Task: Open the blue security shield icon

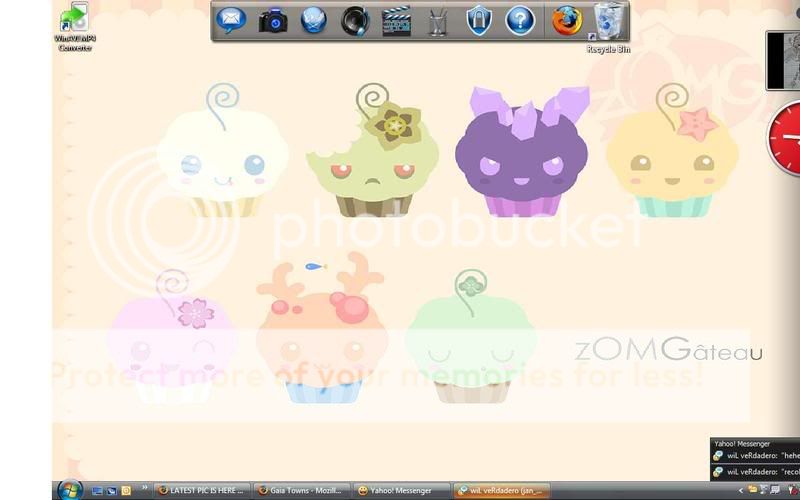Action: [x=479, y=20]
